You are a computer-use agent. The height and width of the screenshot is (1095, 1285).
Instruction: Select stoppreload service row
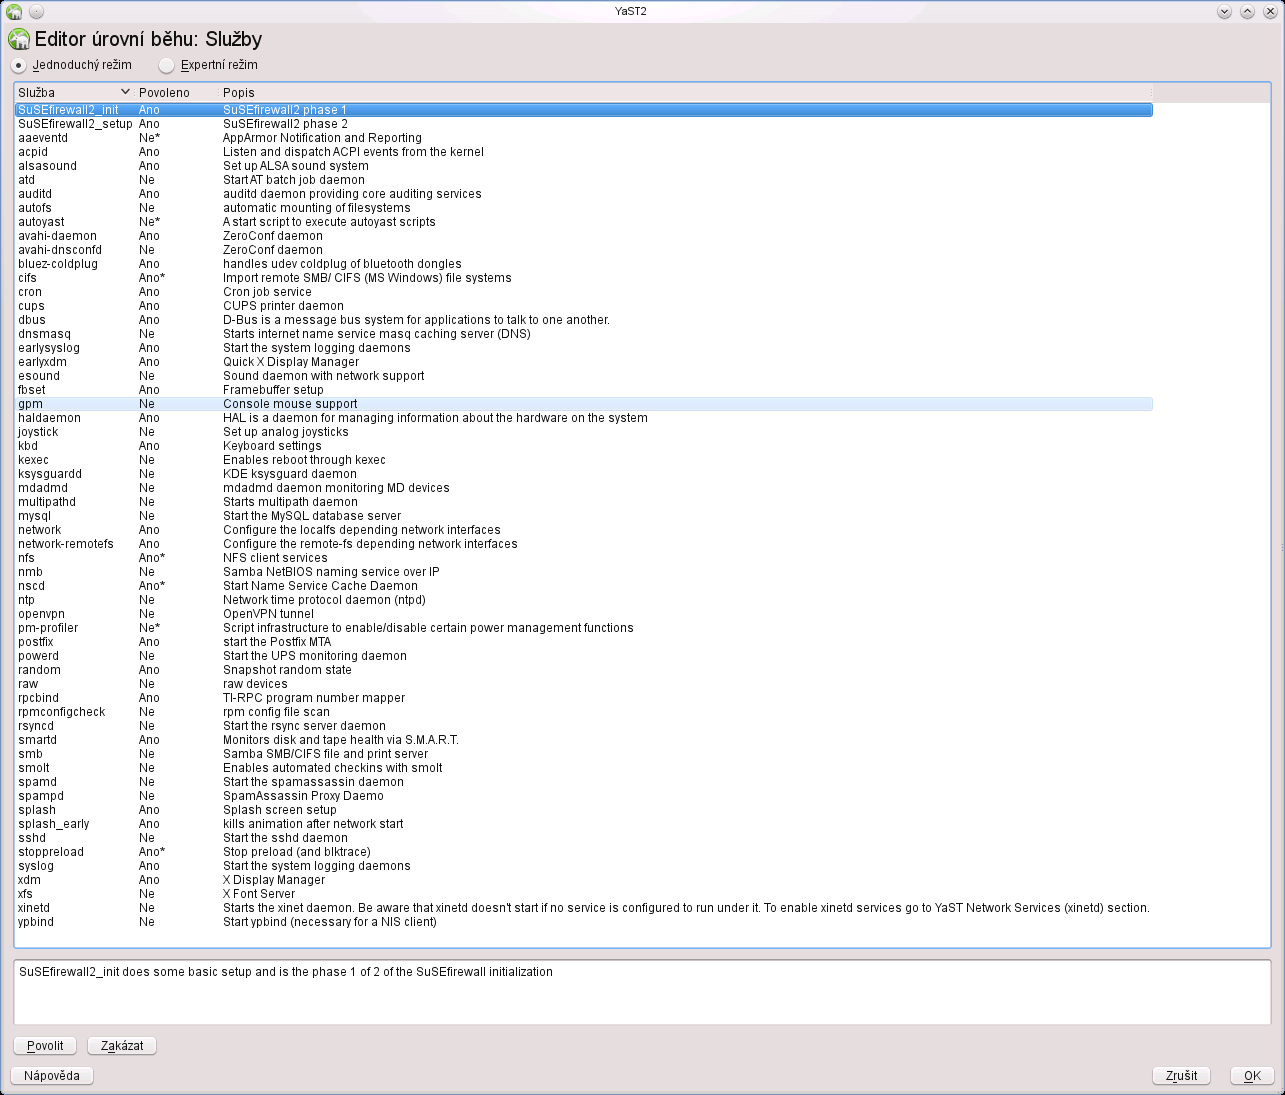(x=584, y=852)
